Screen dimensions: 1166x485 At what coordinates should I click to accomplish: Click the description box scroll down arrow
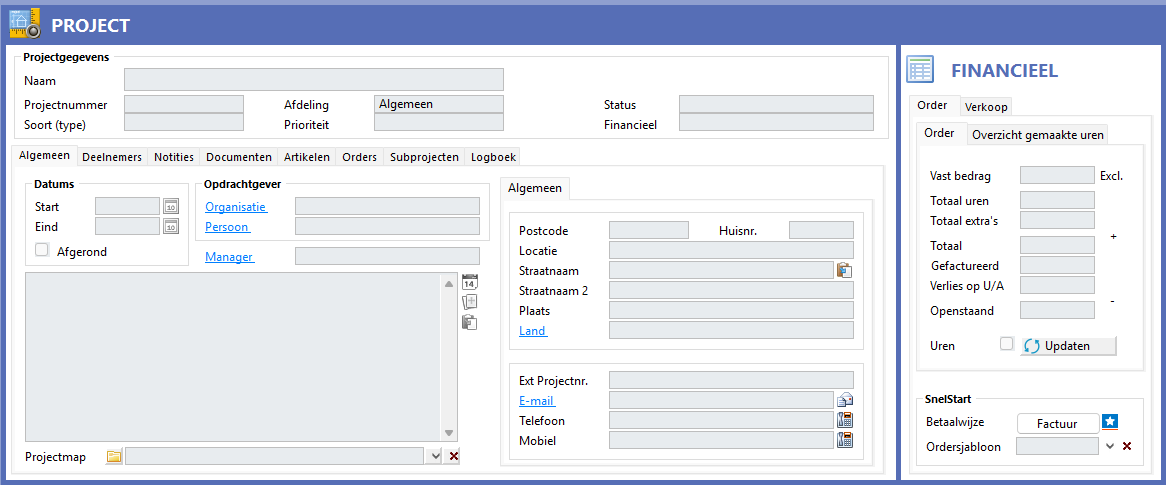449,432
